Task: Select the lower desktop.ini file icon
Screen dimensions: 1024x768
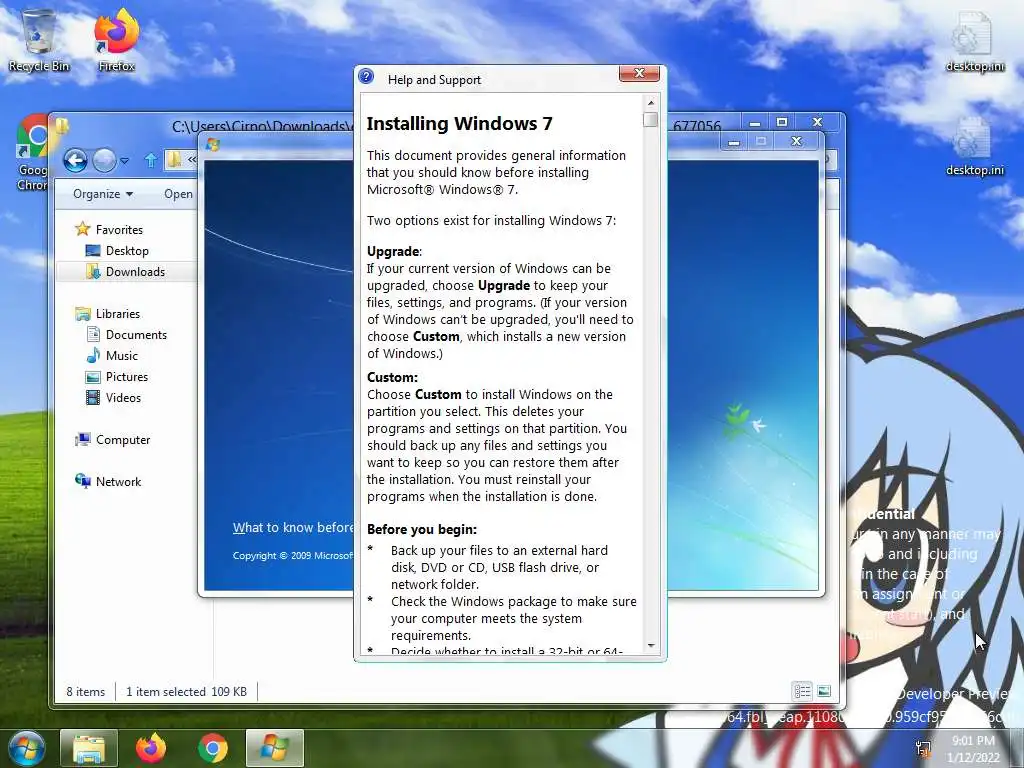Action: (x=975, y=147)
